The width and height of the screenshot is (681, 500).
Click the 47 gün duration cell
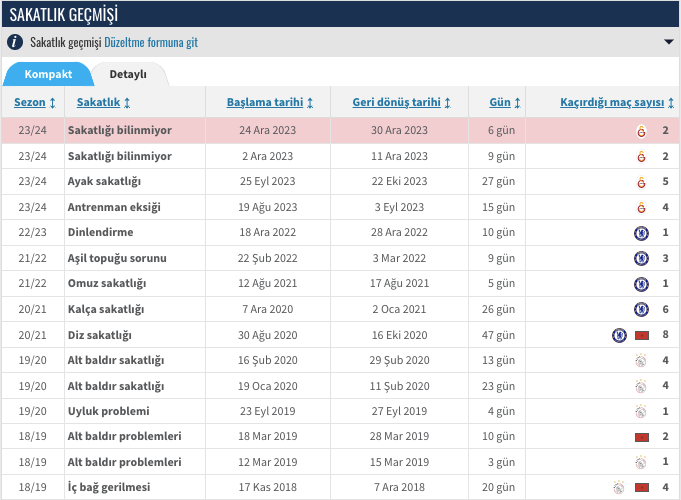tap(498, 335)
